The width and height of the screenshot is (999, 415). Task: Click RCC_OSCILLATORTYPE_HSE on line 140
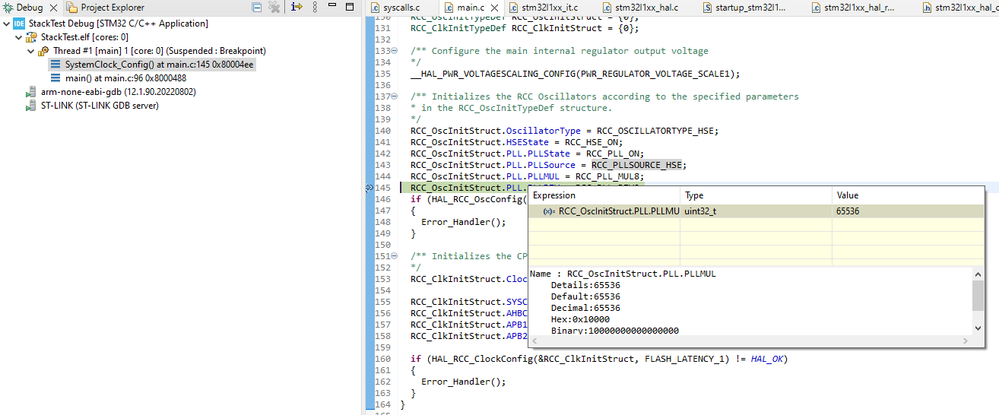click(x=656, y=131)
